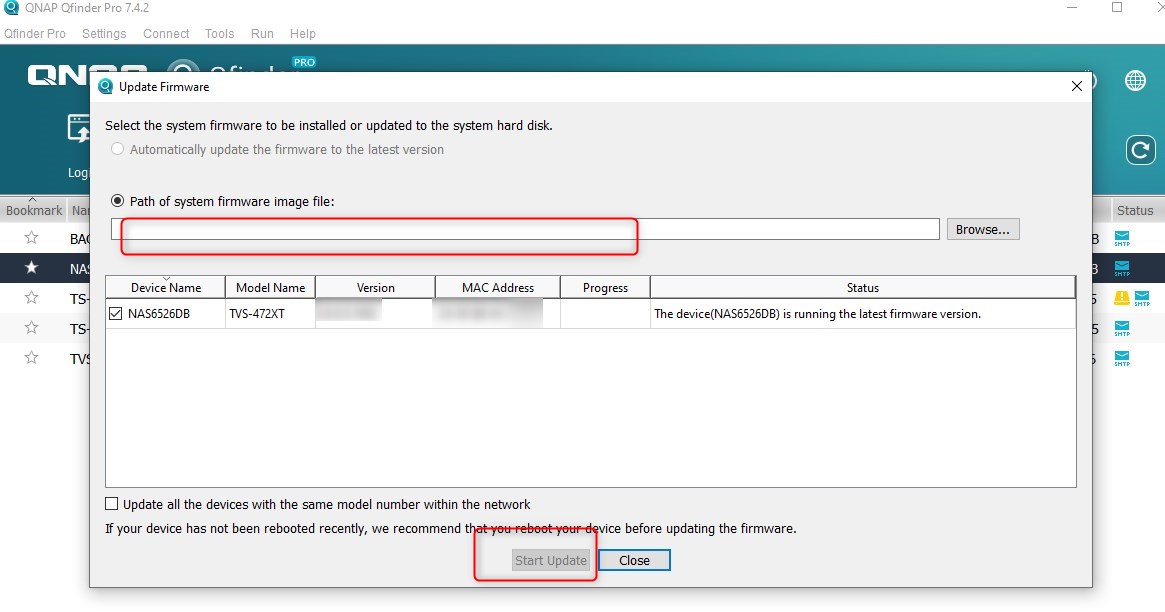Click the Qfinder Pro title bar app icon
1165x612 pixels.
tap(11, 7)
